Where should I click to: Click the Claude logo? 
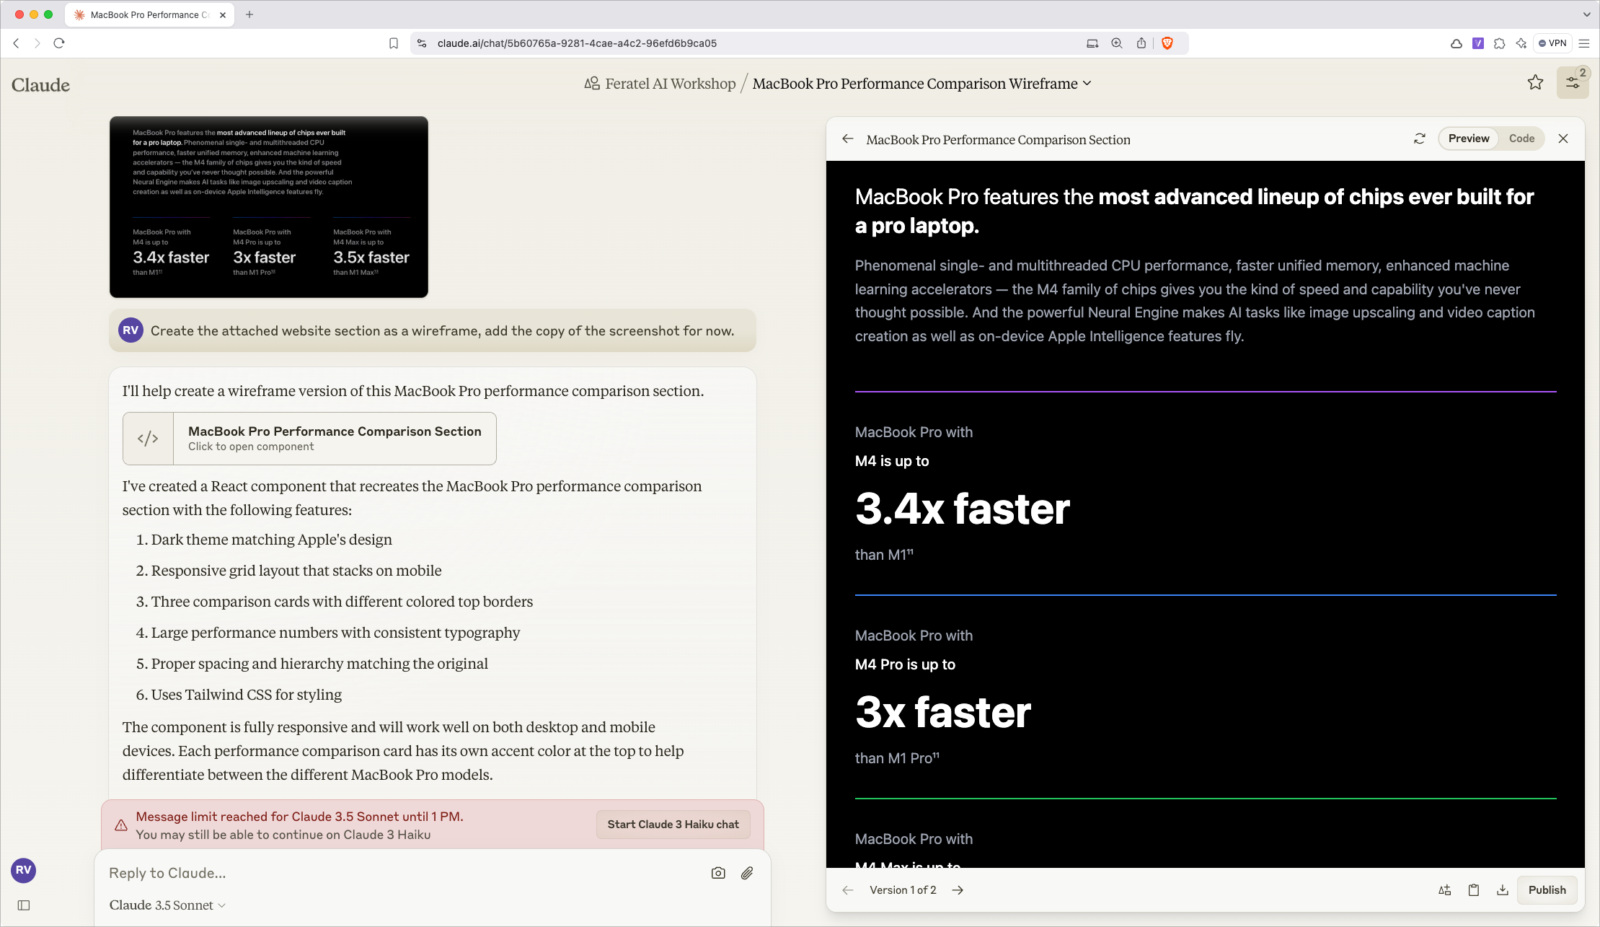point(41,85)
